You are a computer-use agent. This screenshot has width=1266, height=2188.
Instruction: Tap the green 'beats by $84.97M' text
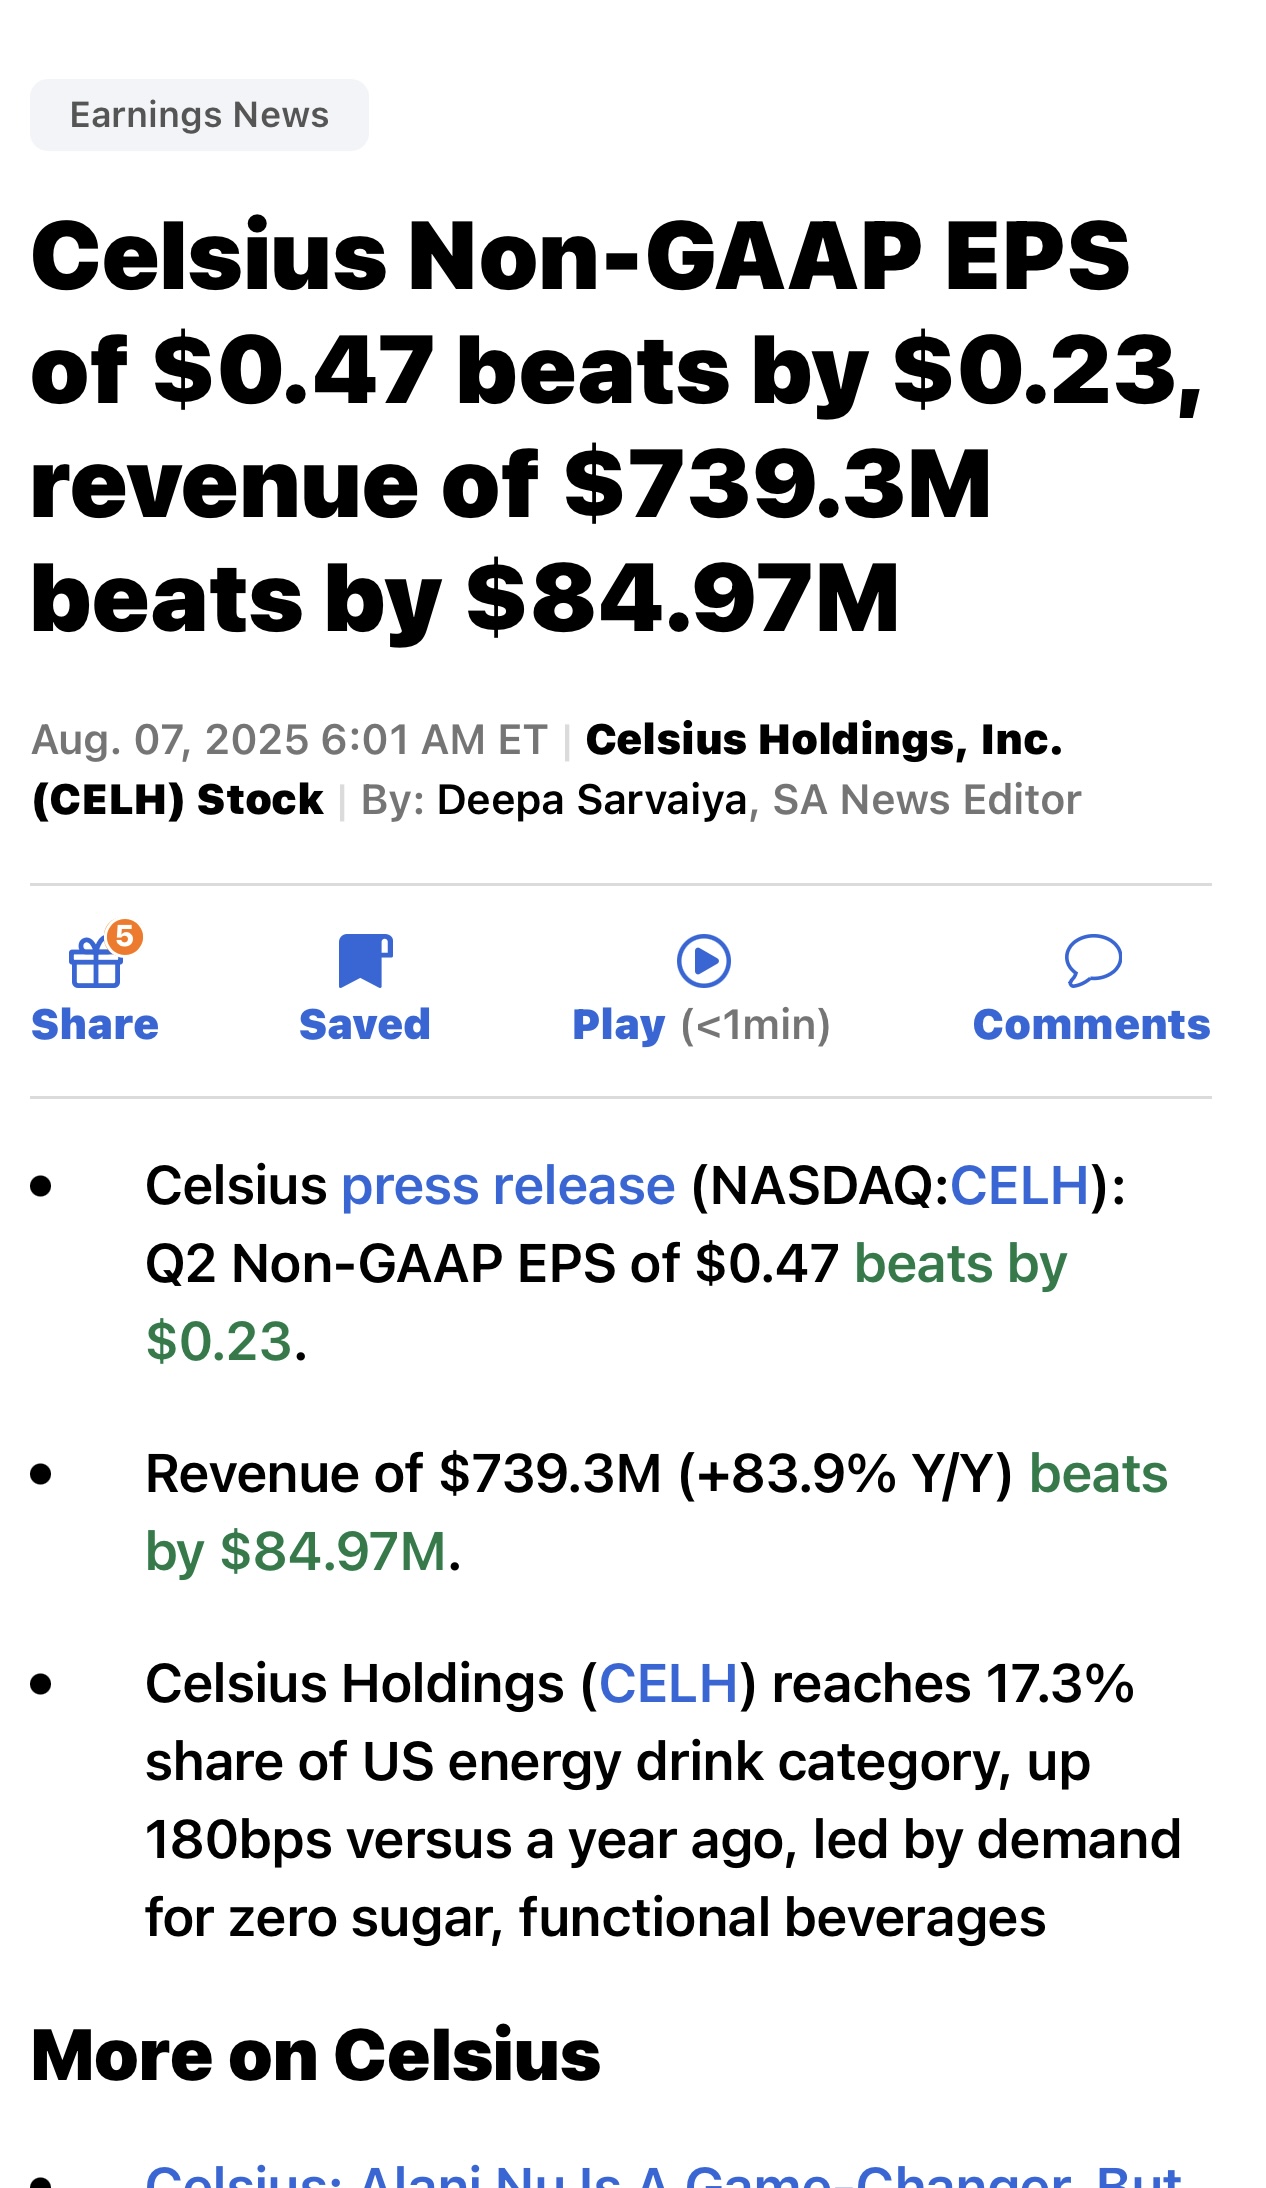click(x=657, y=1512)
